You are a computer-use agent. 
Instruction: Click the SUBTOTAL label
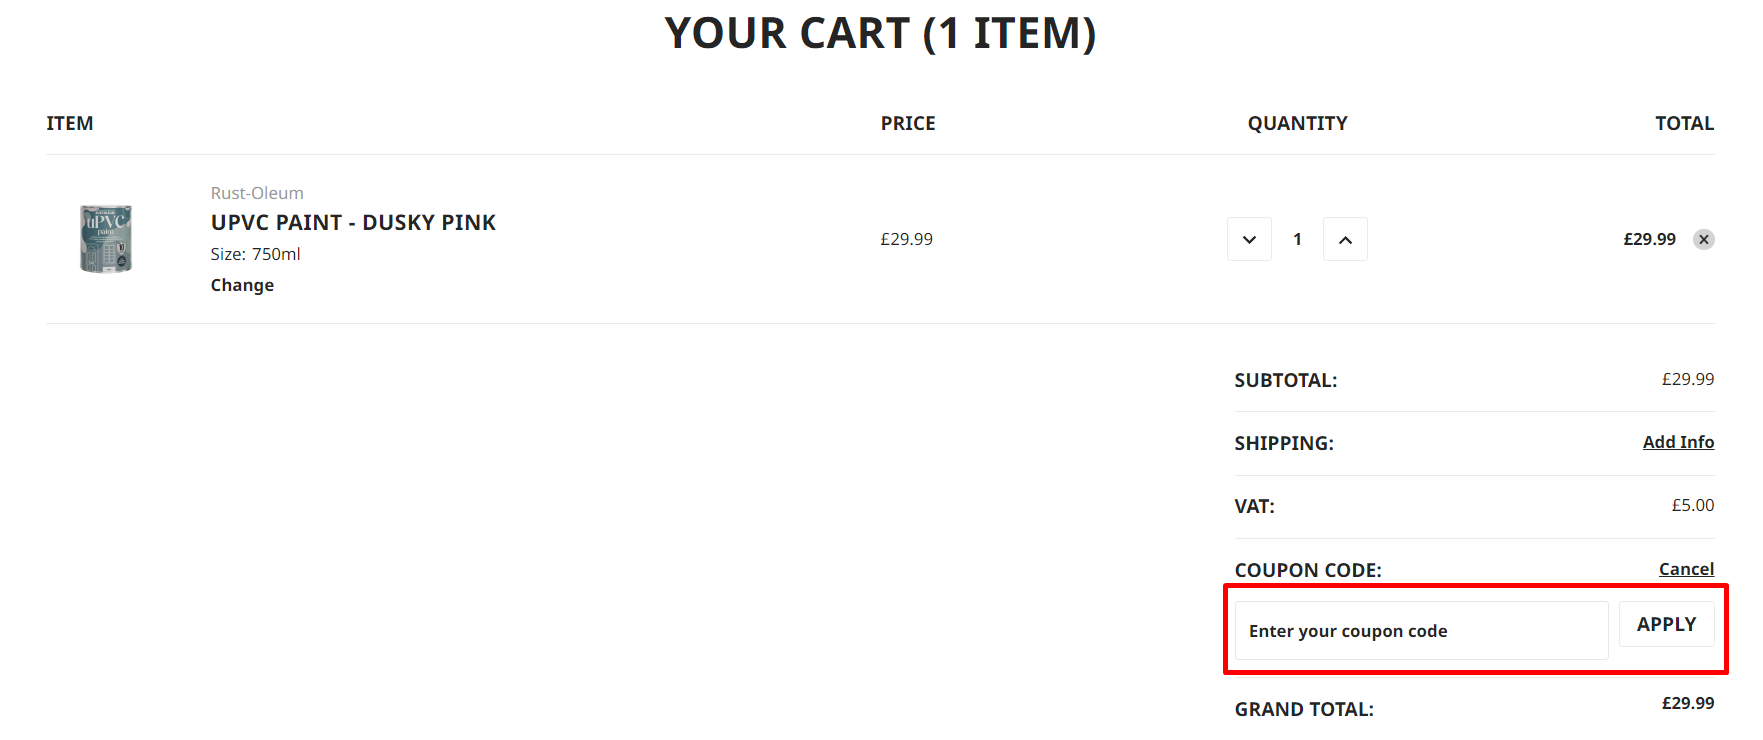point(1285,380)
